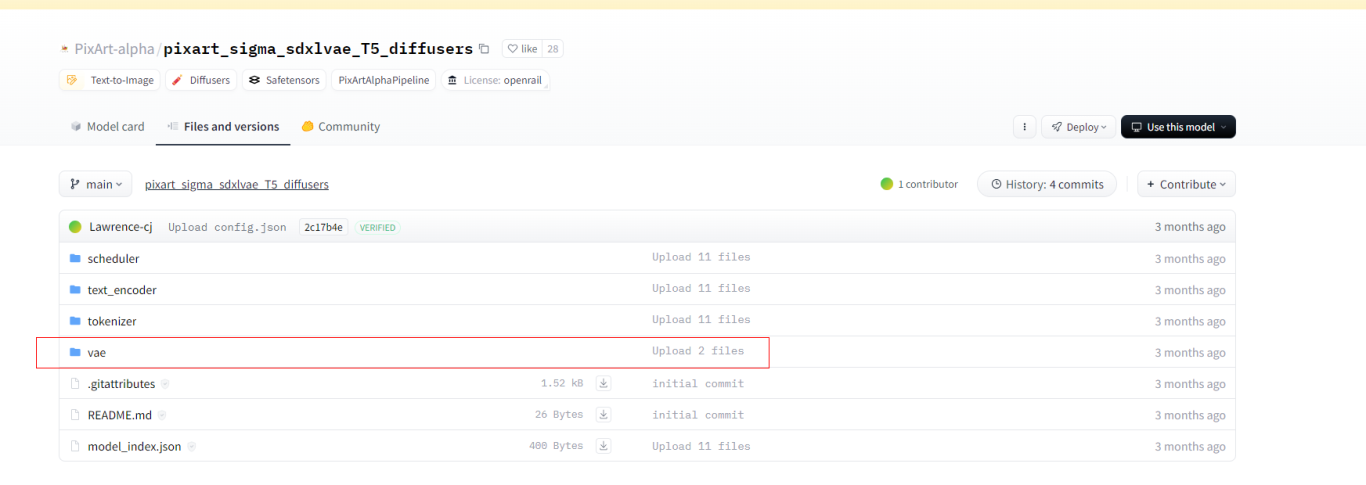This screenshot has width=1366, height=485.
Task: Open pixart_sigma_sdxlvae_T5_diffusers title link
Action: [318, 49]
